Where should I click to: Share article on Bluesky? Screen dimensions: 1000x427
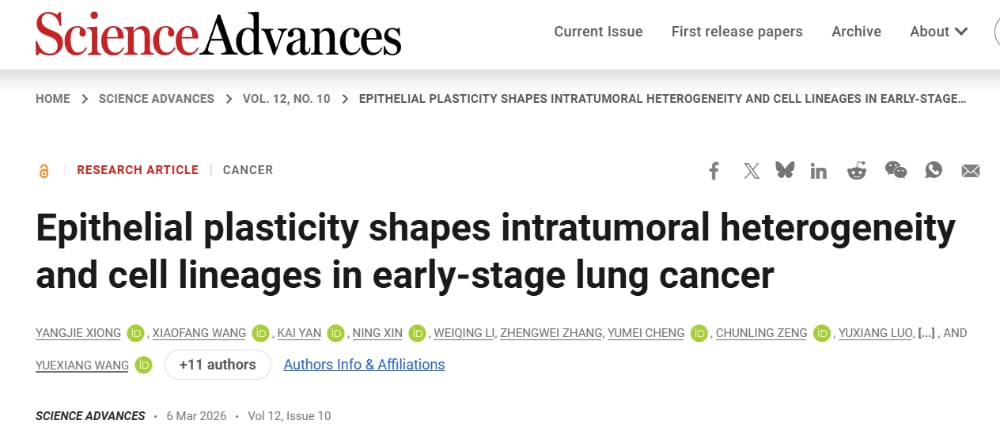[785, 170]
